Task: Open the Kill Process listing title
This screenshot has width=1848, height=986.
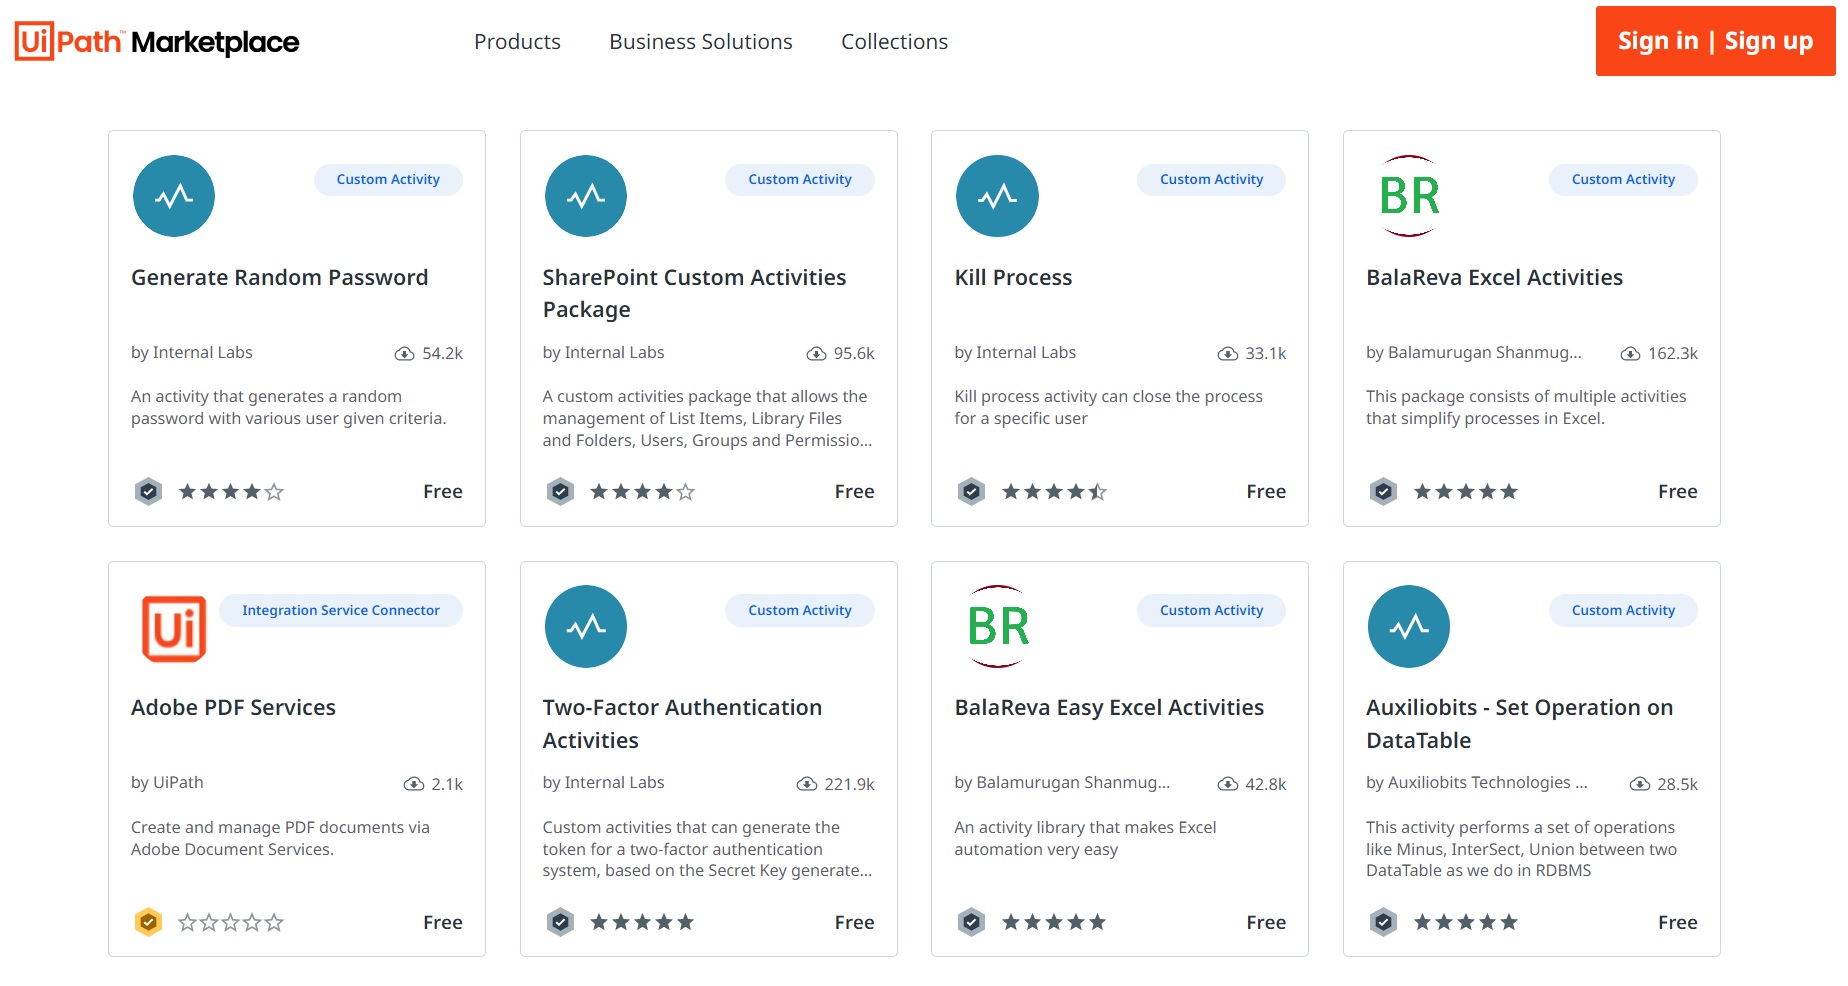Action: pos(1013,278)
